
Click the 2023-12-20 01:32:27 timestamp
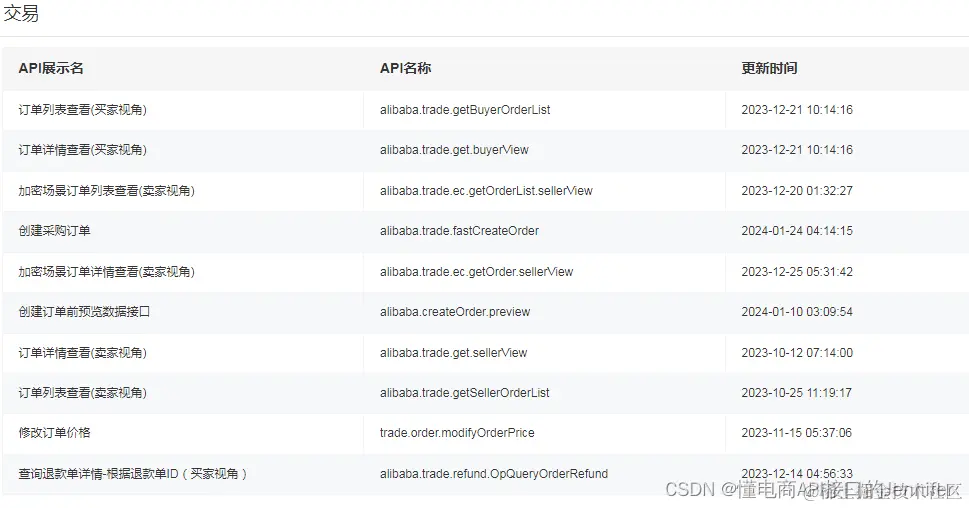click(797, 191)
